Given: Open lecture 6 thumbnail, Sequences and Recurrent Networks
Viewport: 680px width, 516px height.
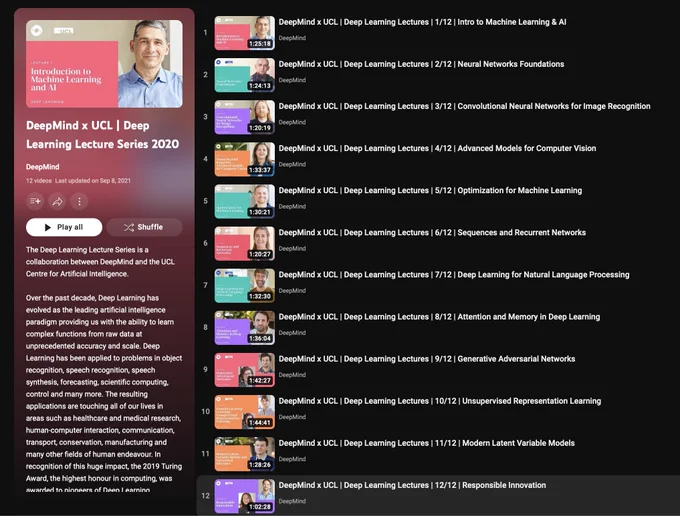Looking at the screenshot, I should (x=245, y=243).
